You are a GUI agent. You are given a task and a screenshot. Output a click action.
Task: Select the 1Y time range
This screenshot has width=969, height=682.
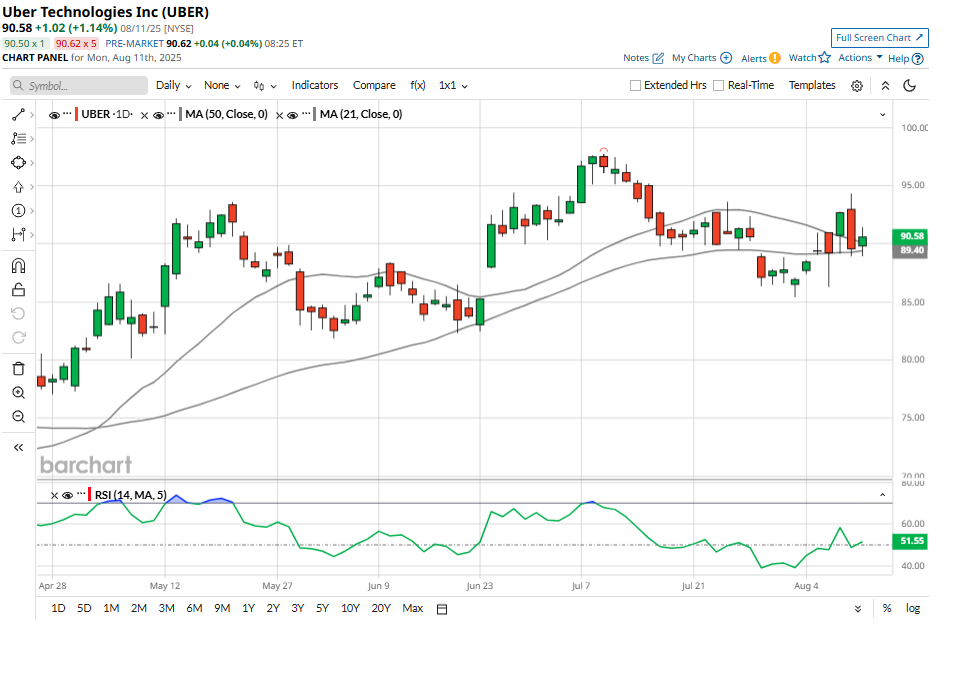(x=248, y=608)
